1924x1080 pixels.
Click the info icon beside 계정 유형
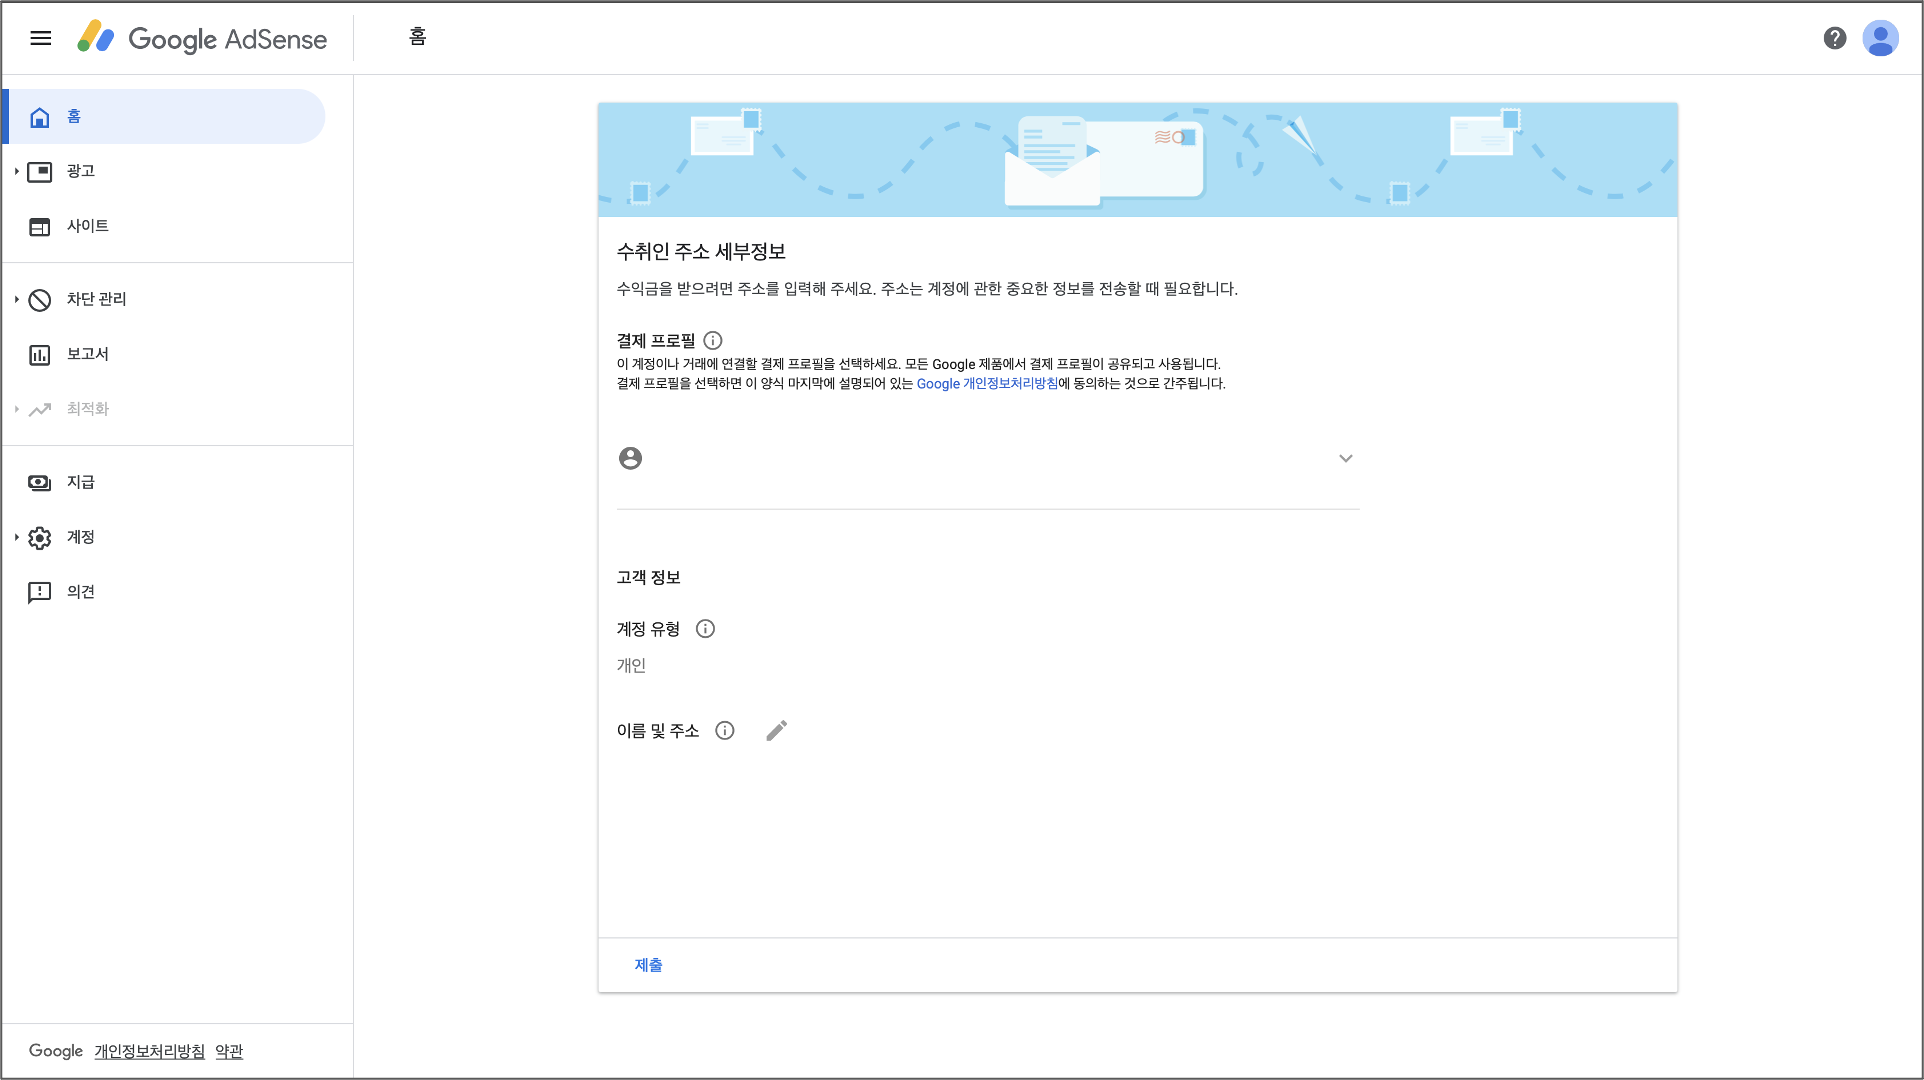pos(705,629)
